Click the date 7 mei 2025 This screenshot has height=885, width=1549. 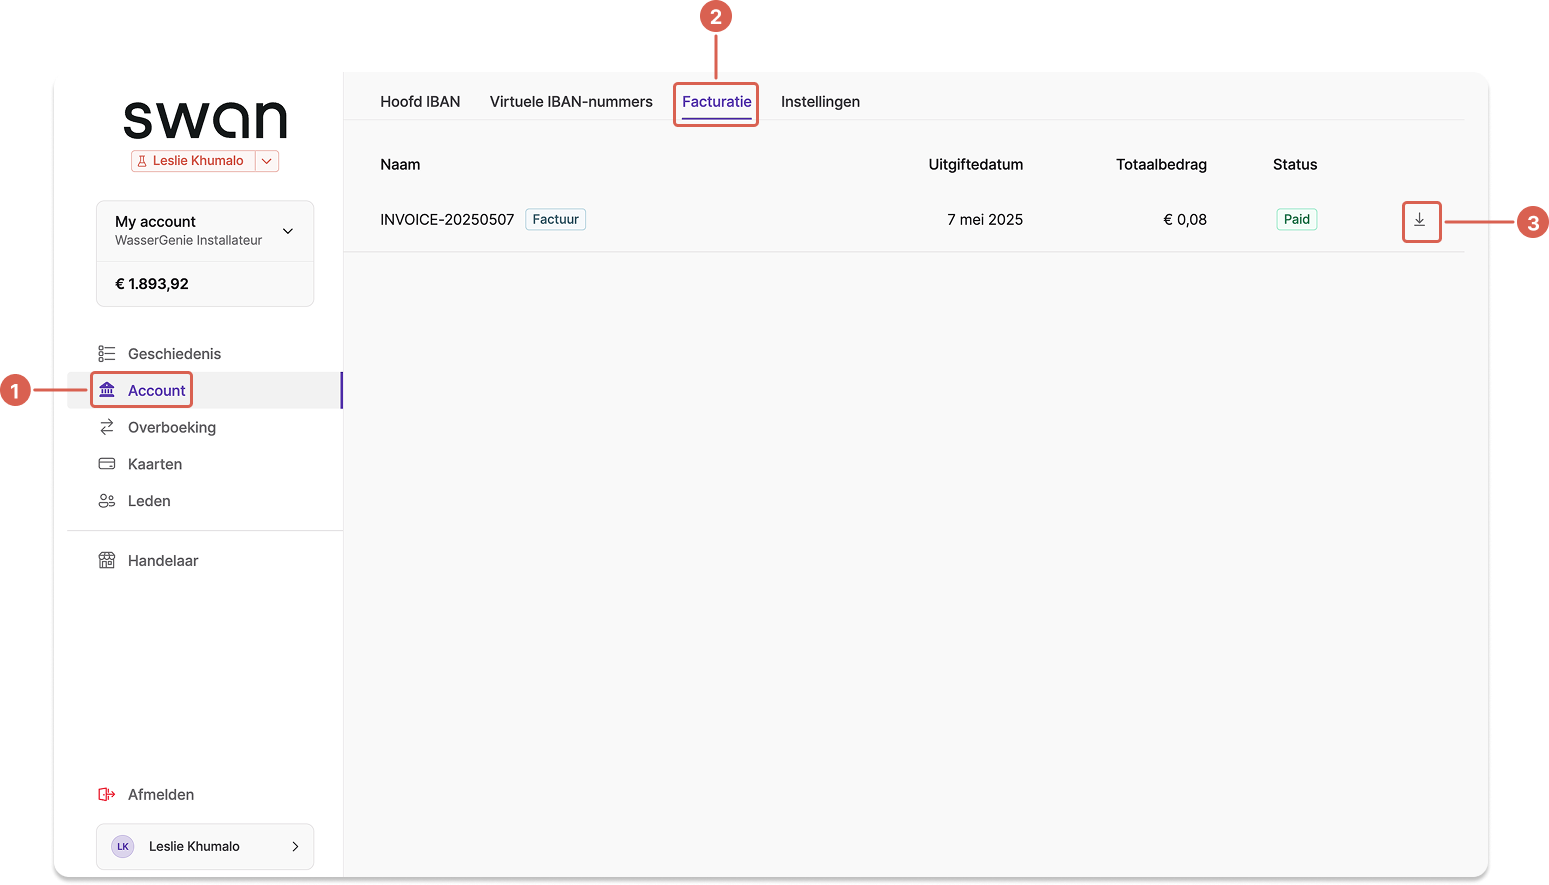point(985,220)
